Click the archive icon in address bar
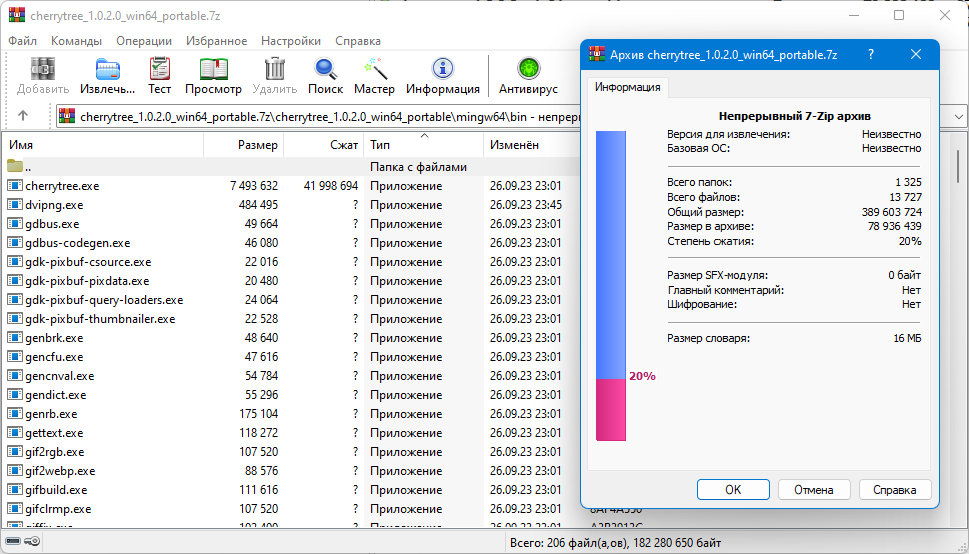 67,116
